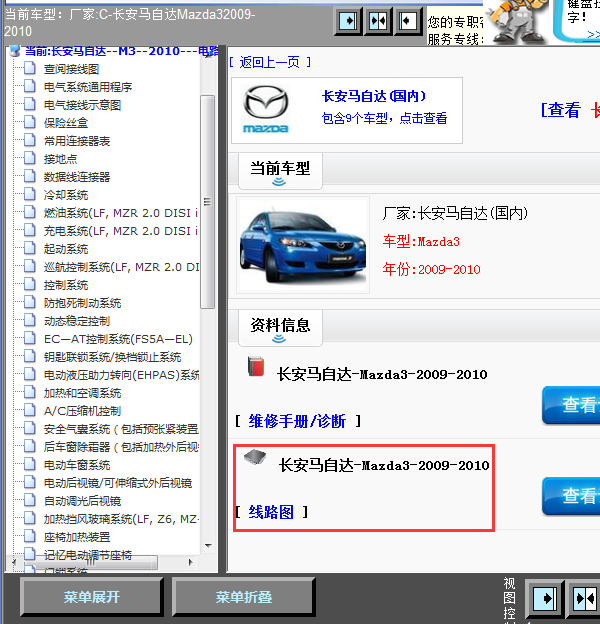Click the top right-arrow view control icon
The width and height of the screenshot is (600, 624).
[348, 21]
